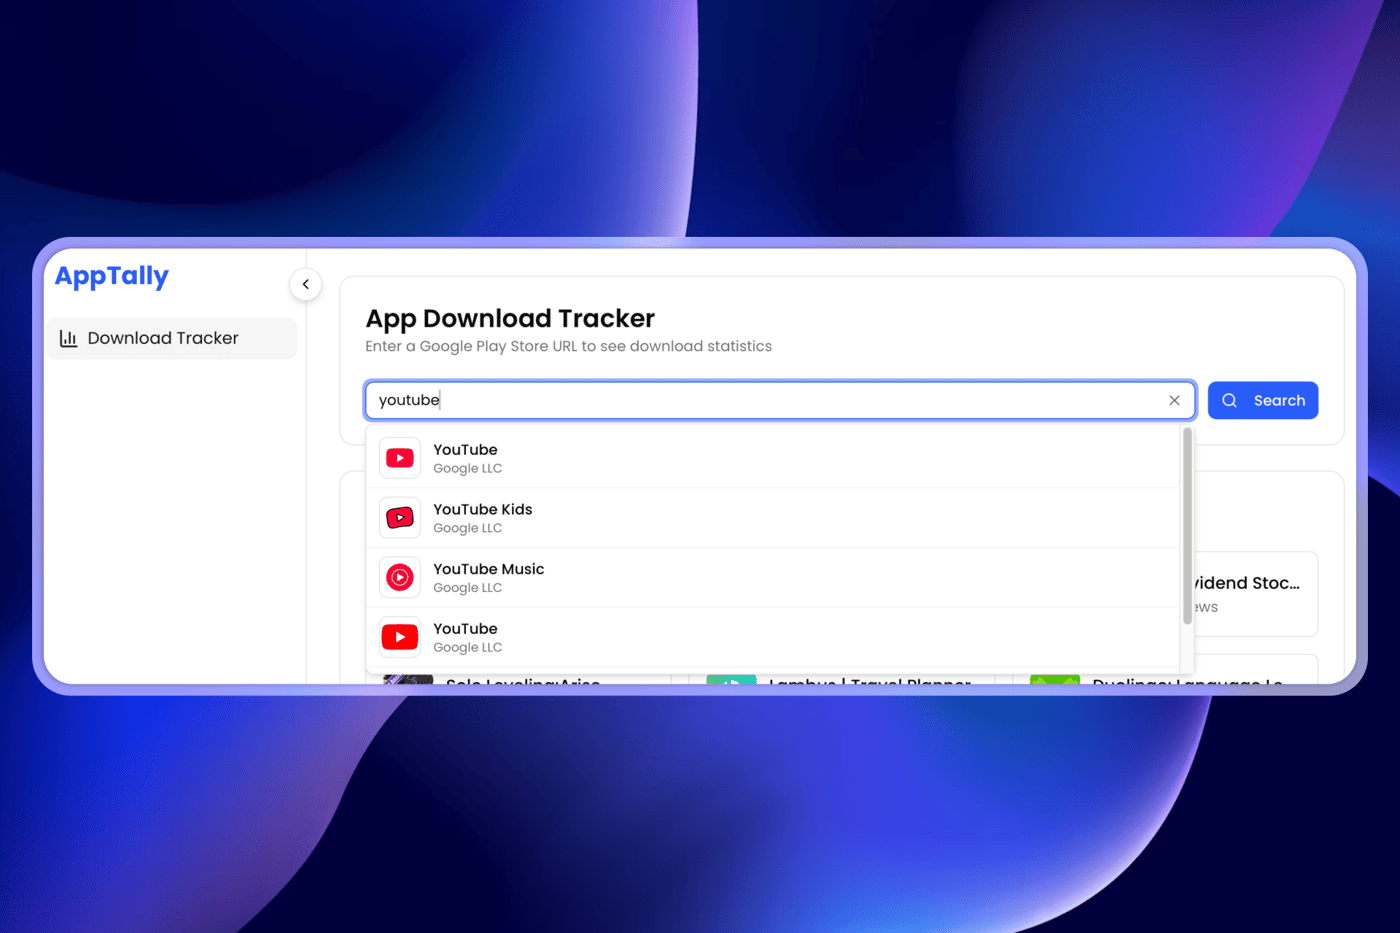
Task: Click the YouTube icon in the first suggestion
Action: pos(400,458)
